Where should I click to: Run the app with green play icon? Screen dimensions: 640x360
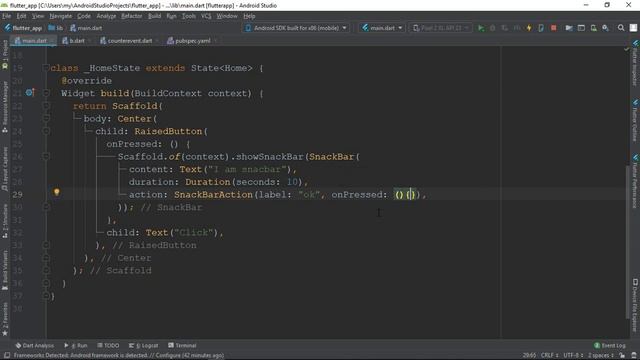coord(481,28)
